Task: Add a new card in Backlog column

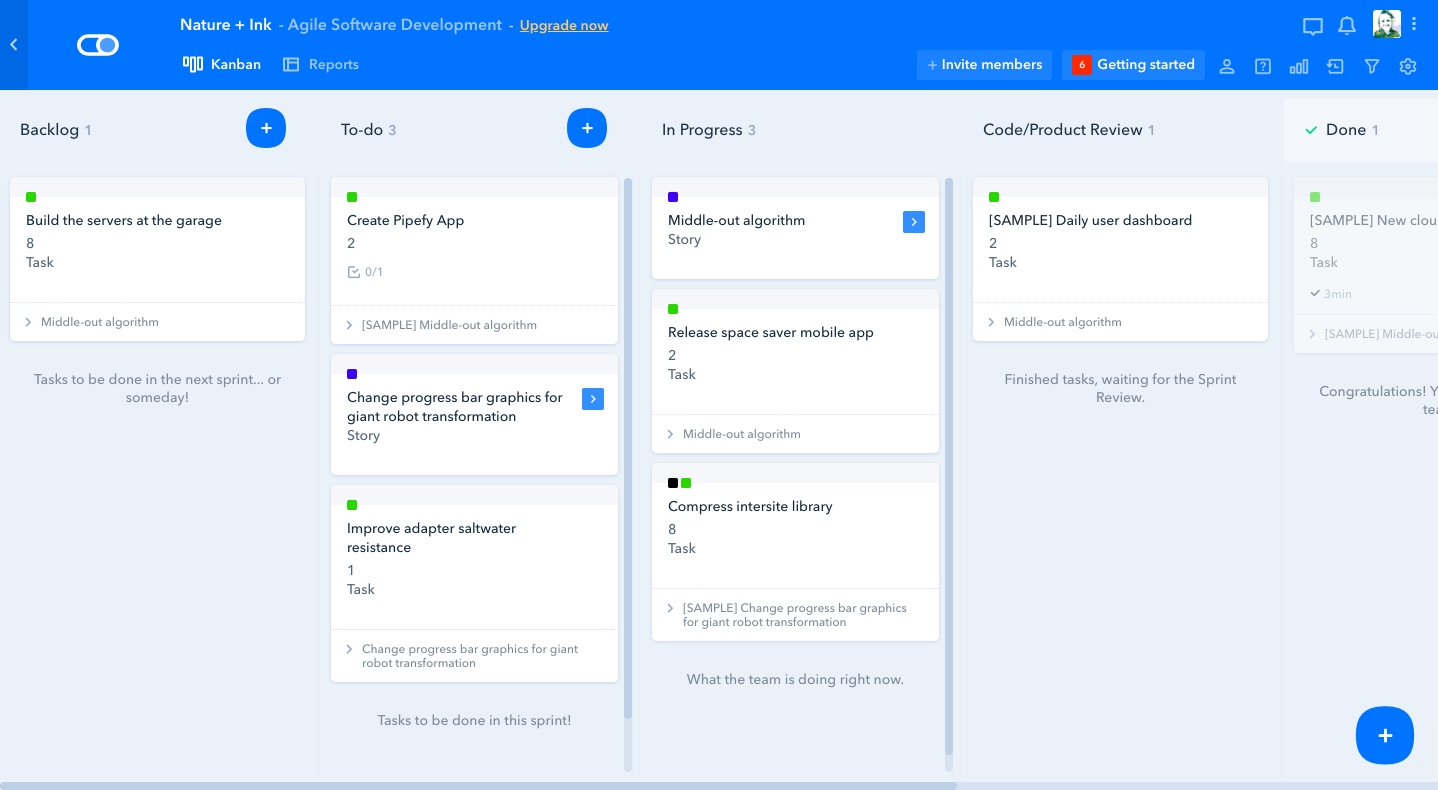Action: [266, 128]
